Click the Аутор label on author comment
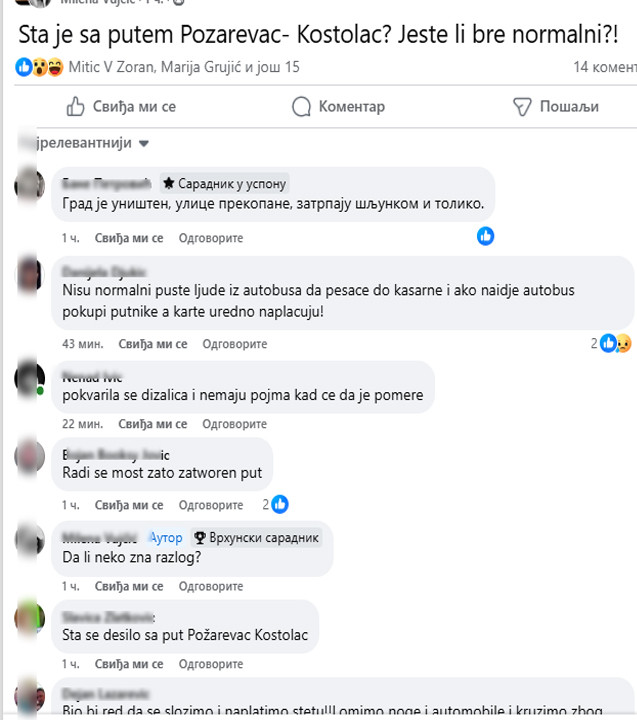Image resolution: width=637 pixels, height=720 pixels. [x=165, y=537]
